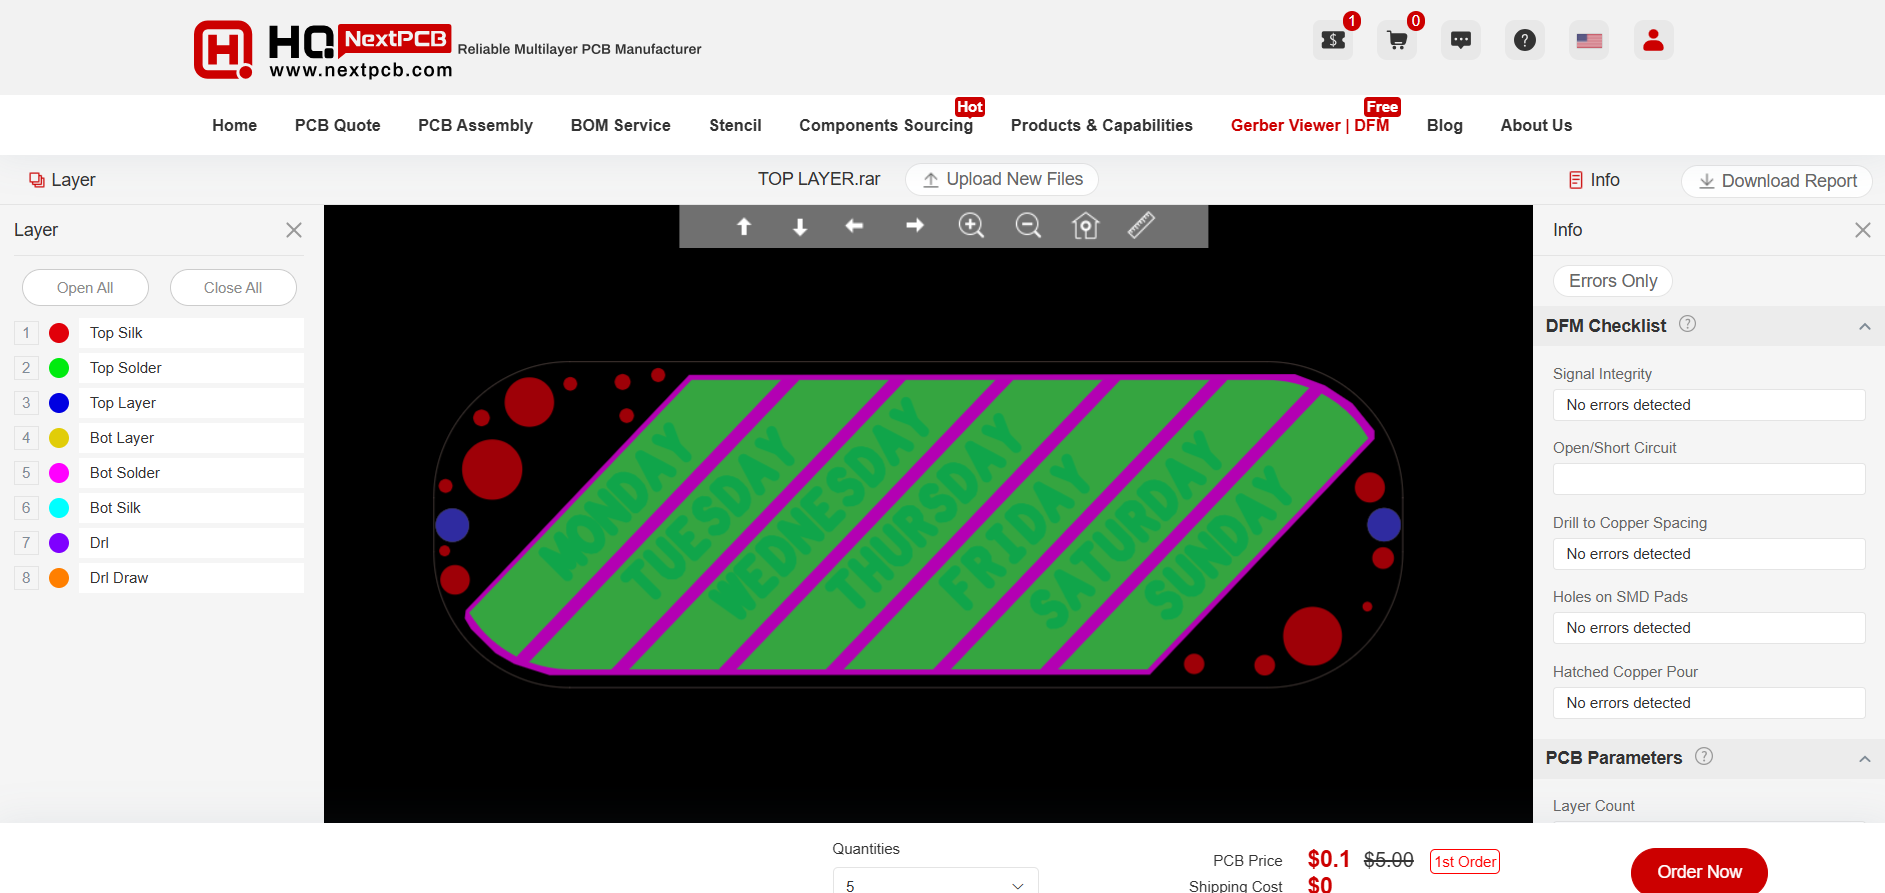This screenshot has height=893, width=1885.
Task: Toggle the Info panel from the toolbar
Action: (1594, 180)
